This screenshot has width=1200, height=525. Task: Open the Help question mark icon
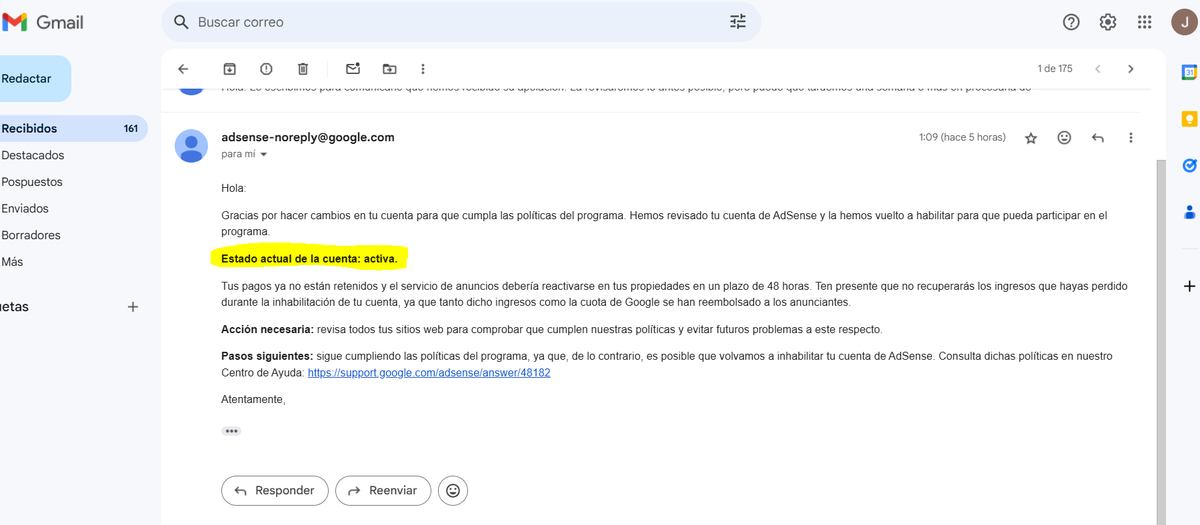(x=1071, y=22)
